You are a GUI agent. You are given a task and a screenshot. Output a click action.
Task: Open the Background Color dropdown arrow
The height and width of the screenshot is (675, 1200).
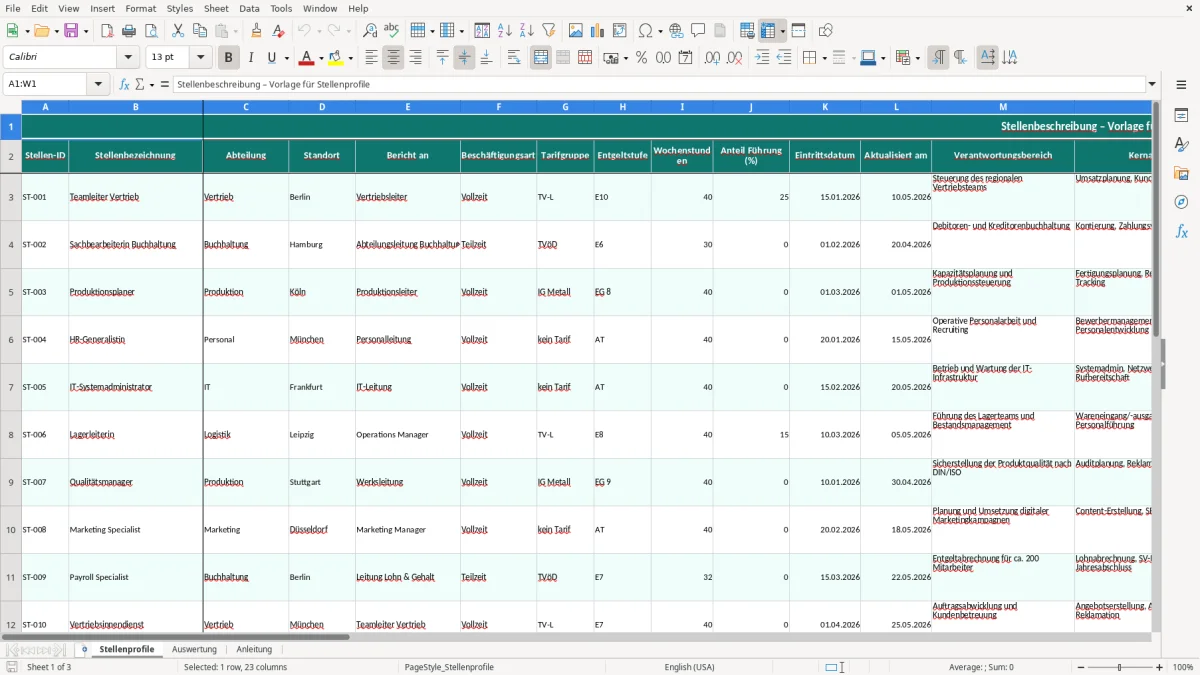[351, 58]
